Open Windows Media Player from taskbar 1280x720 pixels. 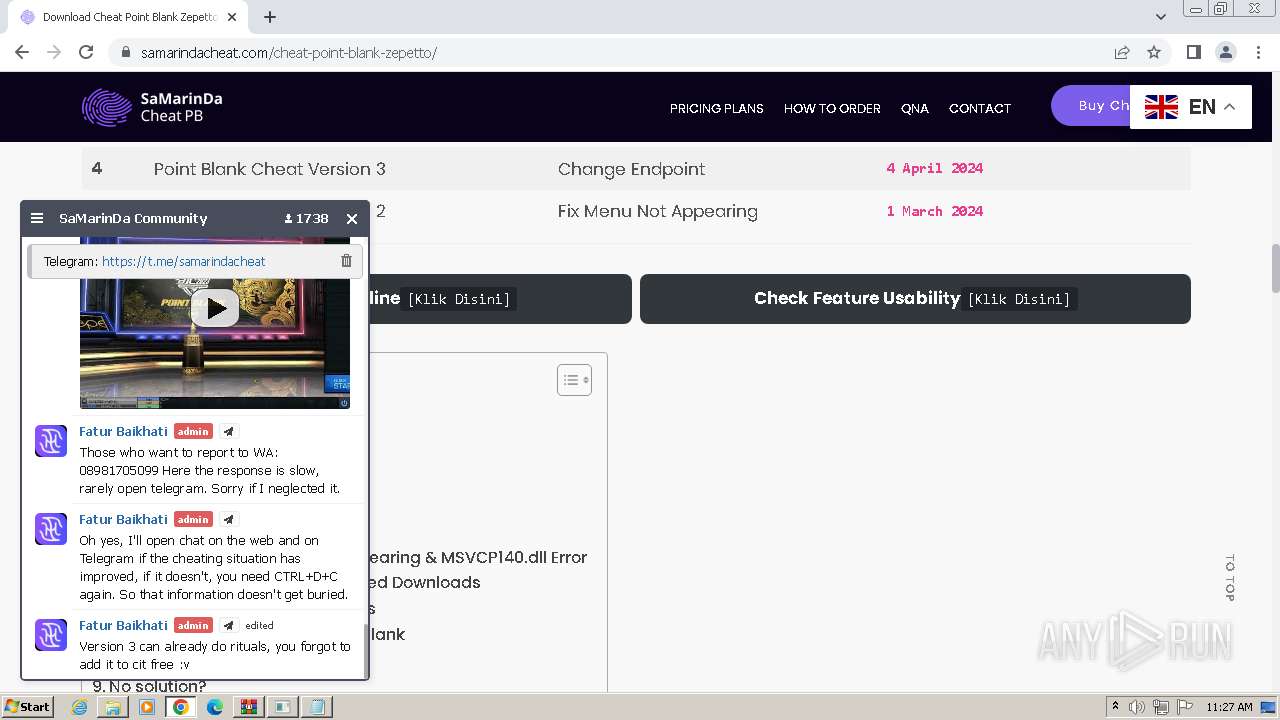click(x=147, y=707)
